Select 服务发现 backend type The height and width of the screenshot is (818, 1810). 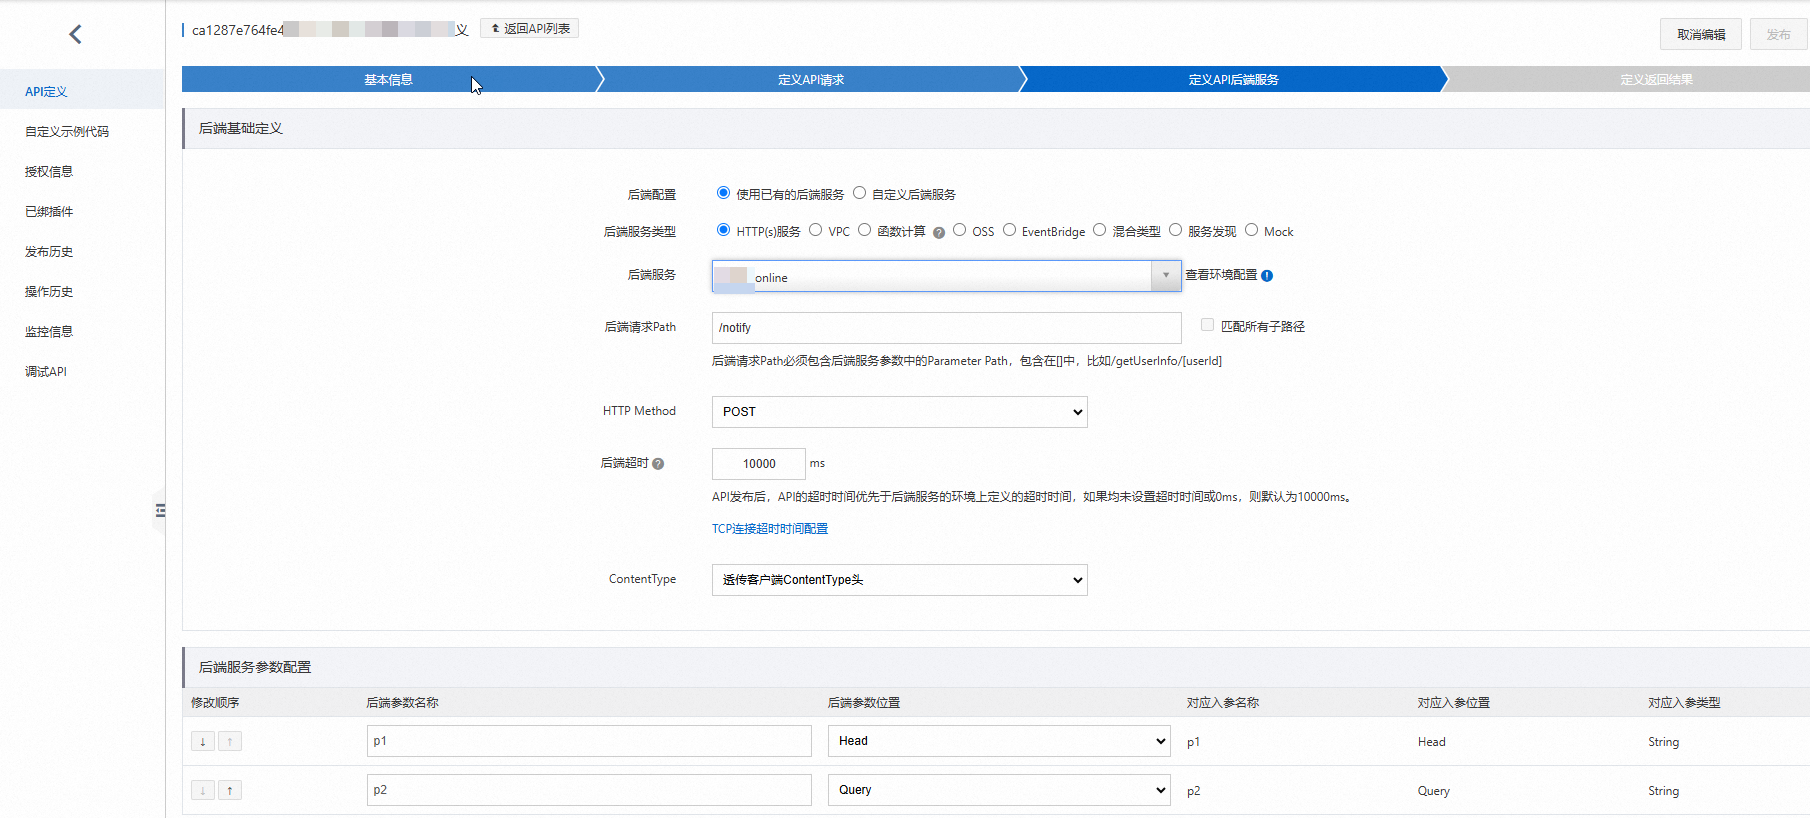(1175, 230)
